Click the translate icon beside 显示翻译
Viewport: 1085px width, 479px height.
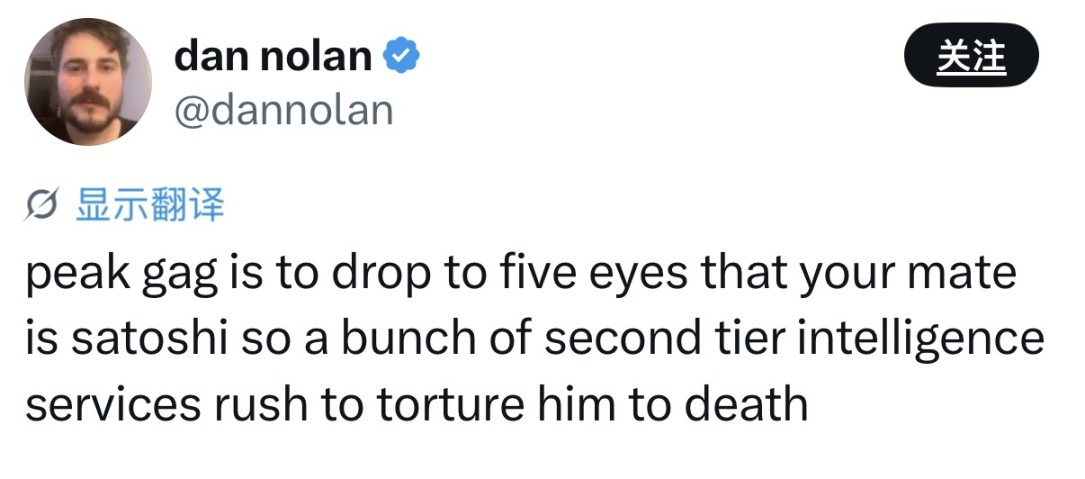tap(45, 205)
